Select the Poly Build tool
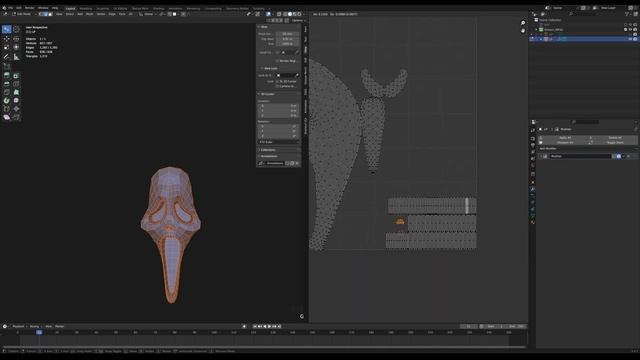The width and height of the screenshot is (640, 360). click(16, 92)
